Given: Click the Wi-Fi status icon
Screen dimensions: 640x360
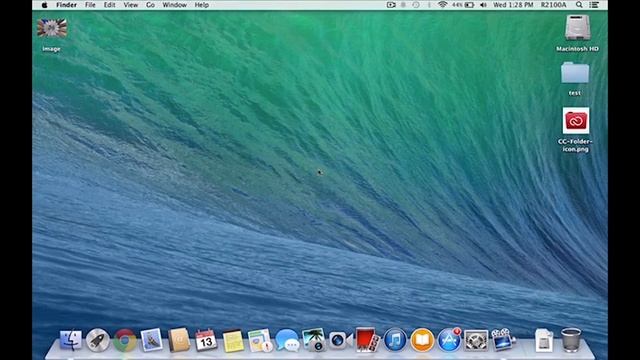Looking at the screenshot, I should [x=442, y=5].
